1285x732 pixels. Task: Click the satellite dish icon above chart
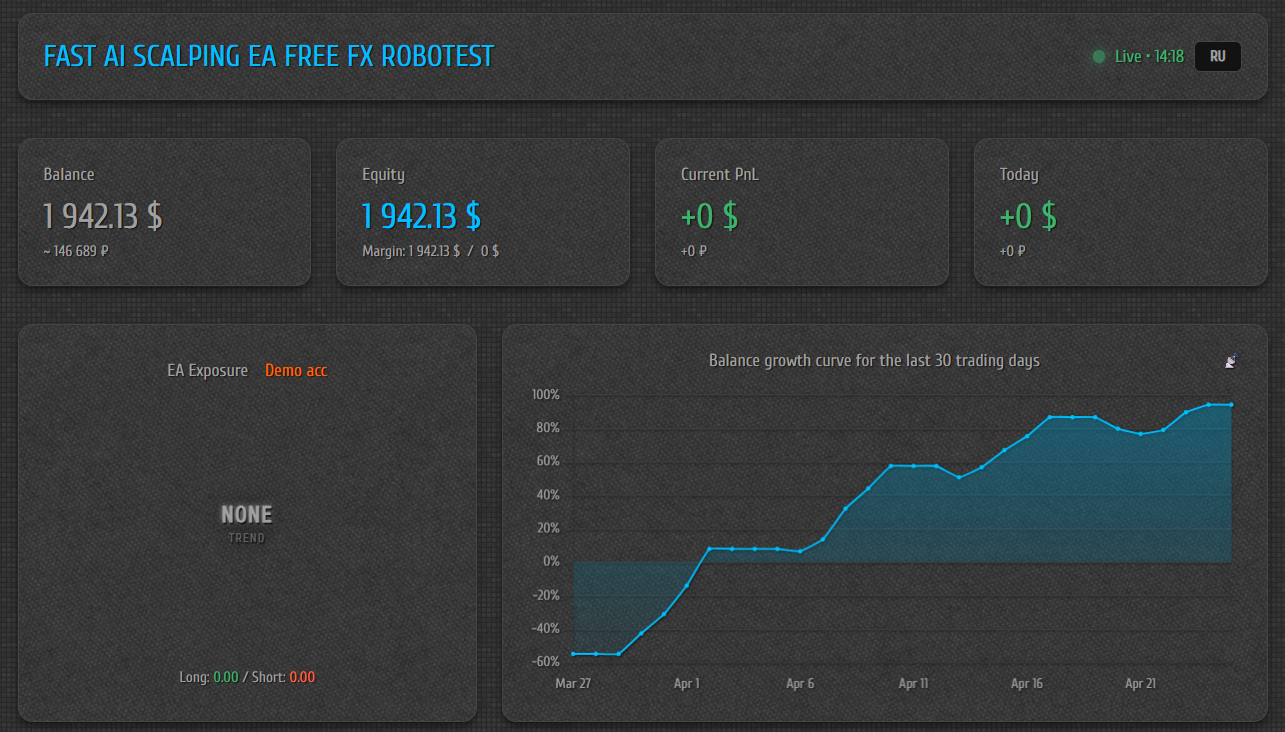(1231, 361)
